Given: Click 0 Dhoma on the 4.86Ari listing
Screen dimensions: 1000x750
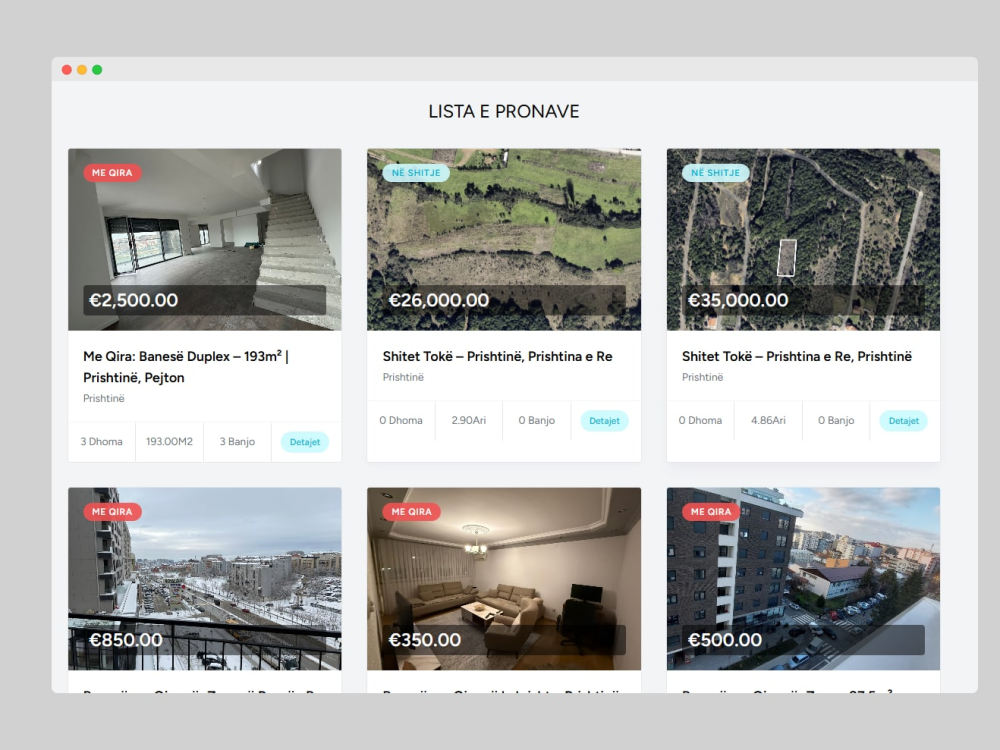Looking at the screenshot, I should tap(700, 420).
